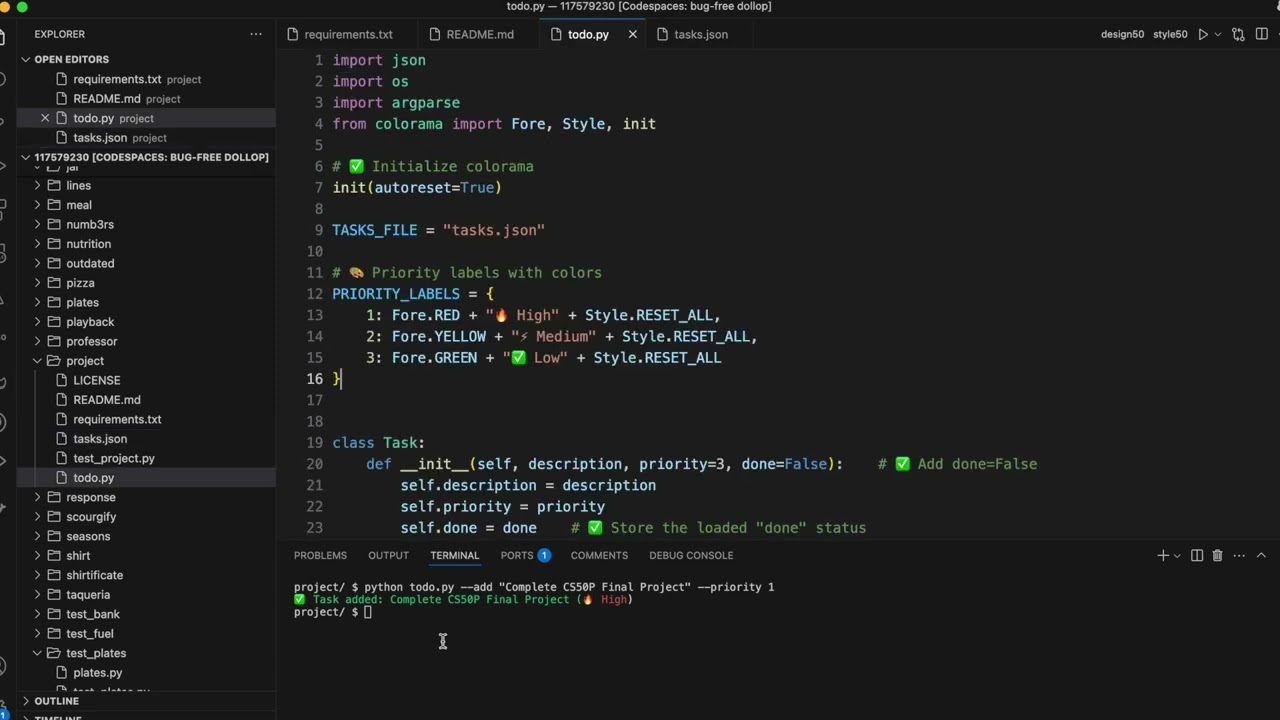Split the terminal pane
Screen dimensions: 1280x720
click(1197, 555)
